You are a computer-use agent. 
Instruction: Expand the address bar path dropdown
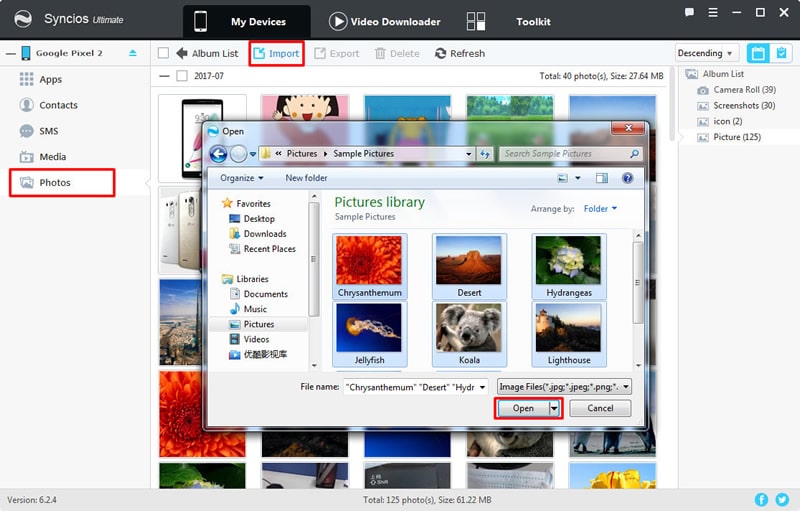[x=468, y=154]
